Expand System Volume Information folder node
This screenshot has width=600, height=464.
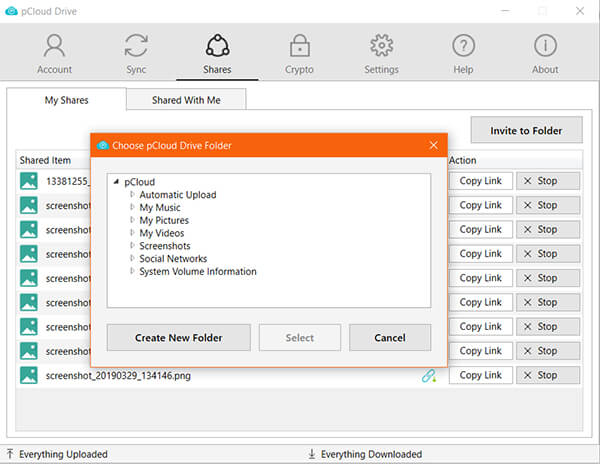(132, 271)
